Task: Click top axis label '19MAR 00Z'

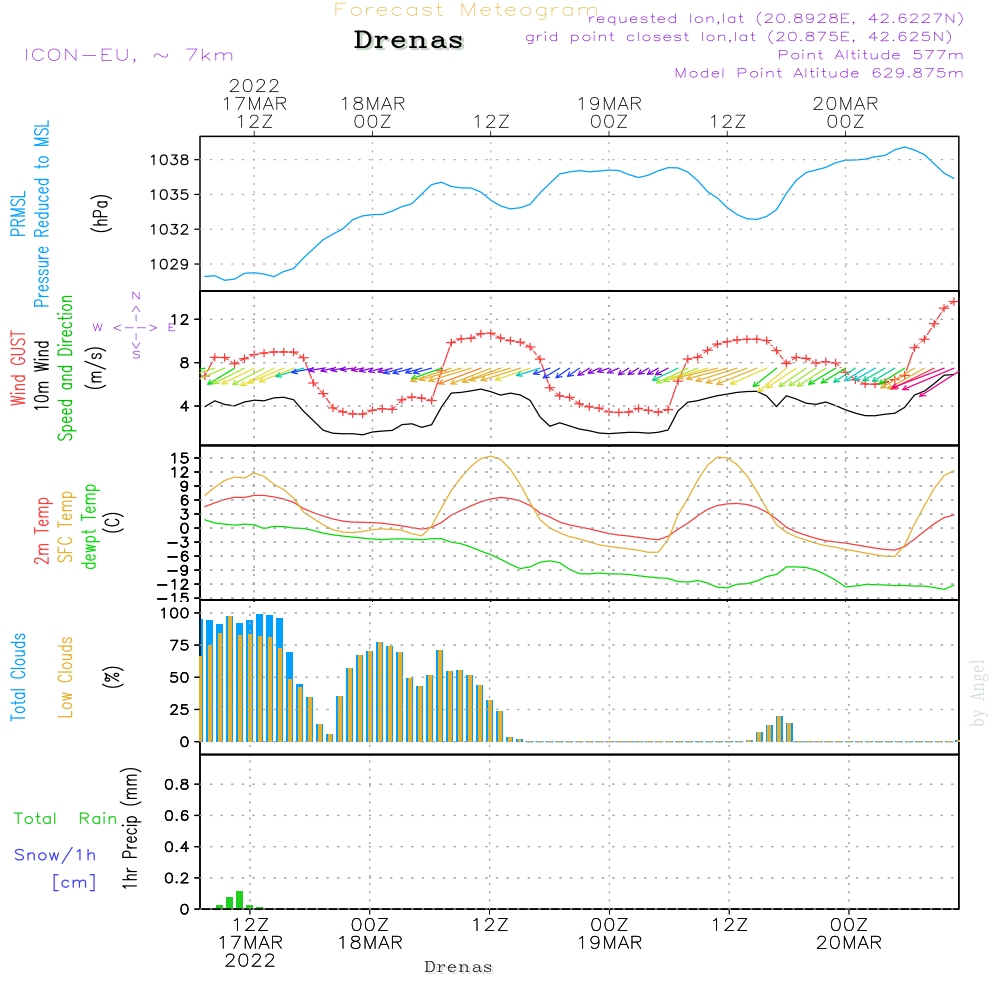Action: click(609, 113)
